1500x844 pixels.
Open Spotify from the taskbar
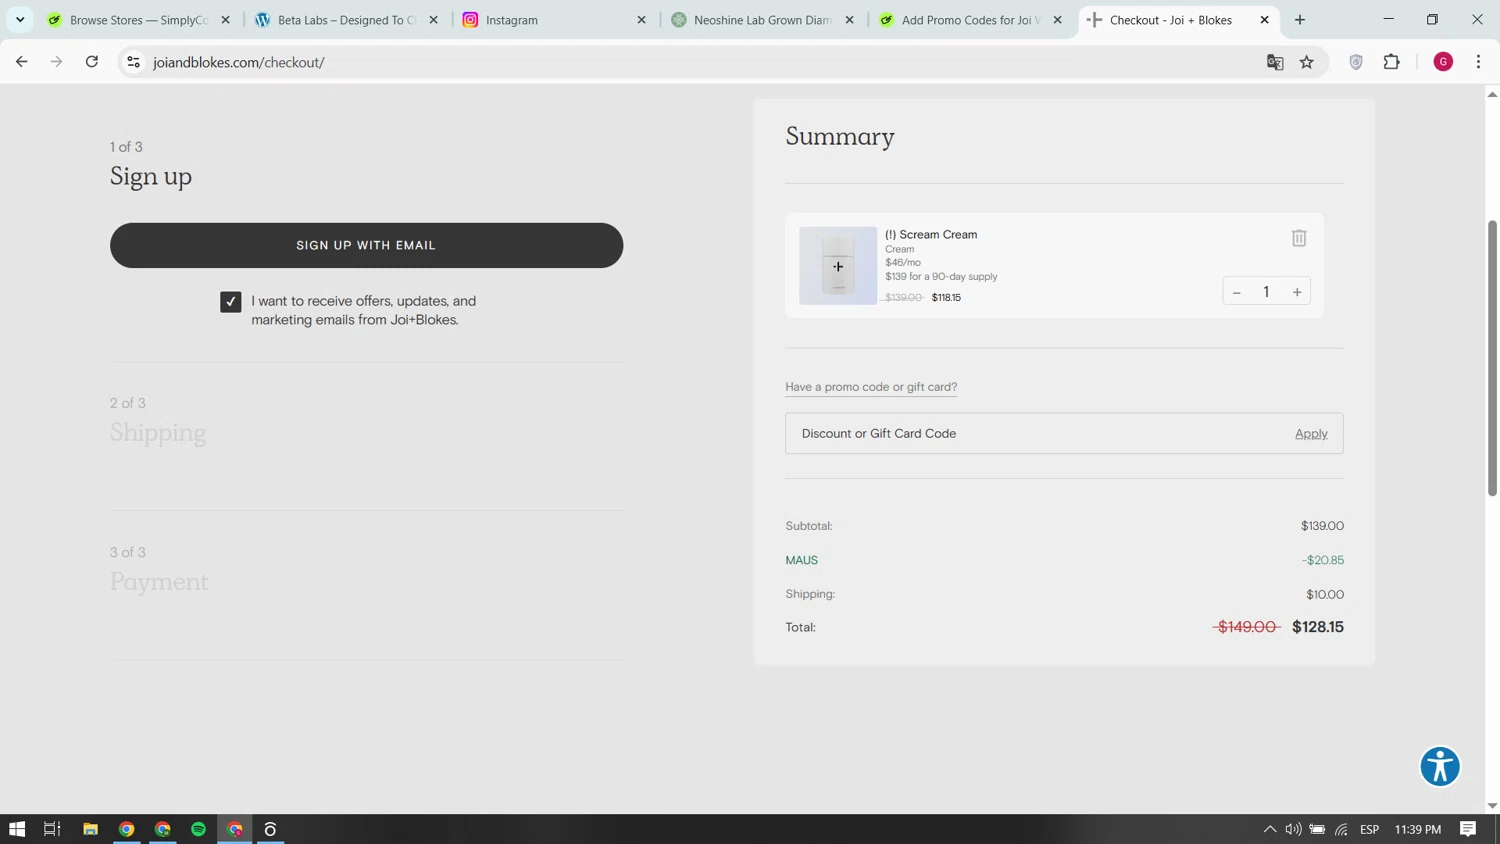tap(198, 829)
